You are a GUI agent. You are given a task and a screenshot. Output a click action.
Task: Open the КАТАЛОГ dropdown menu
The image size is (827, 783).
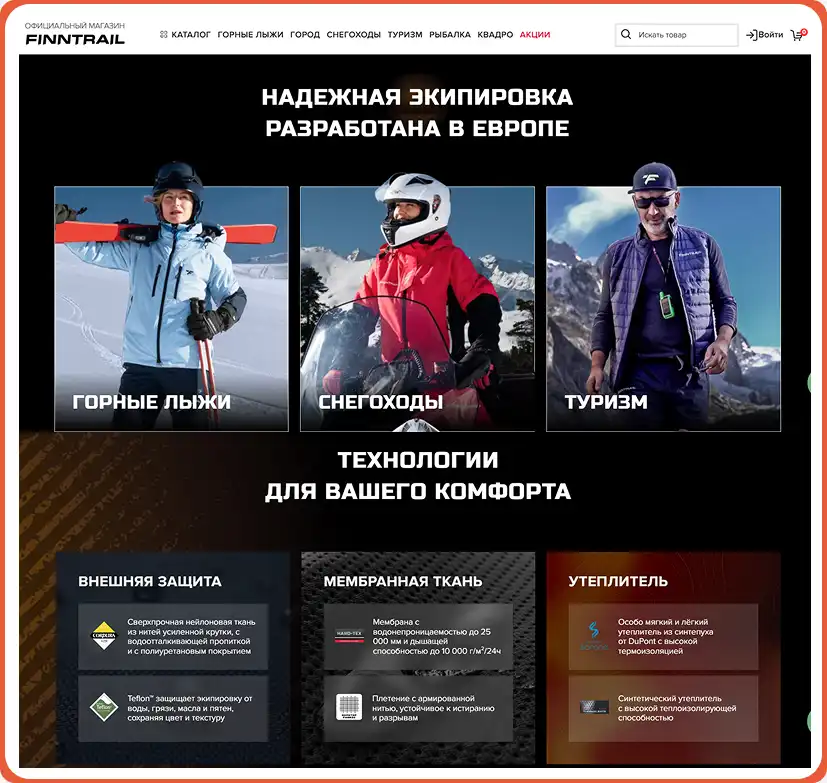pos(193,34)
